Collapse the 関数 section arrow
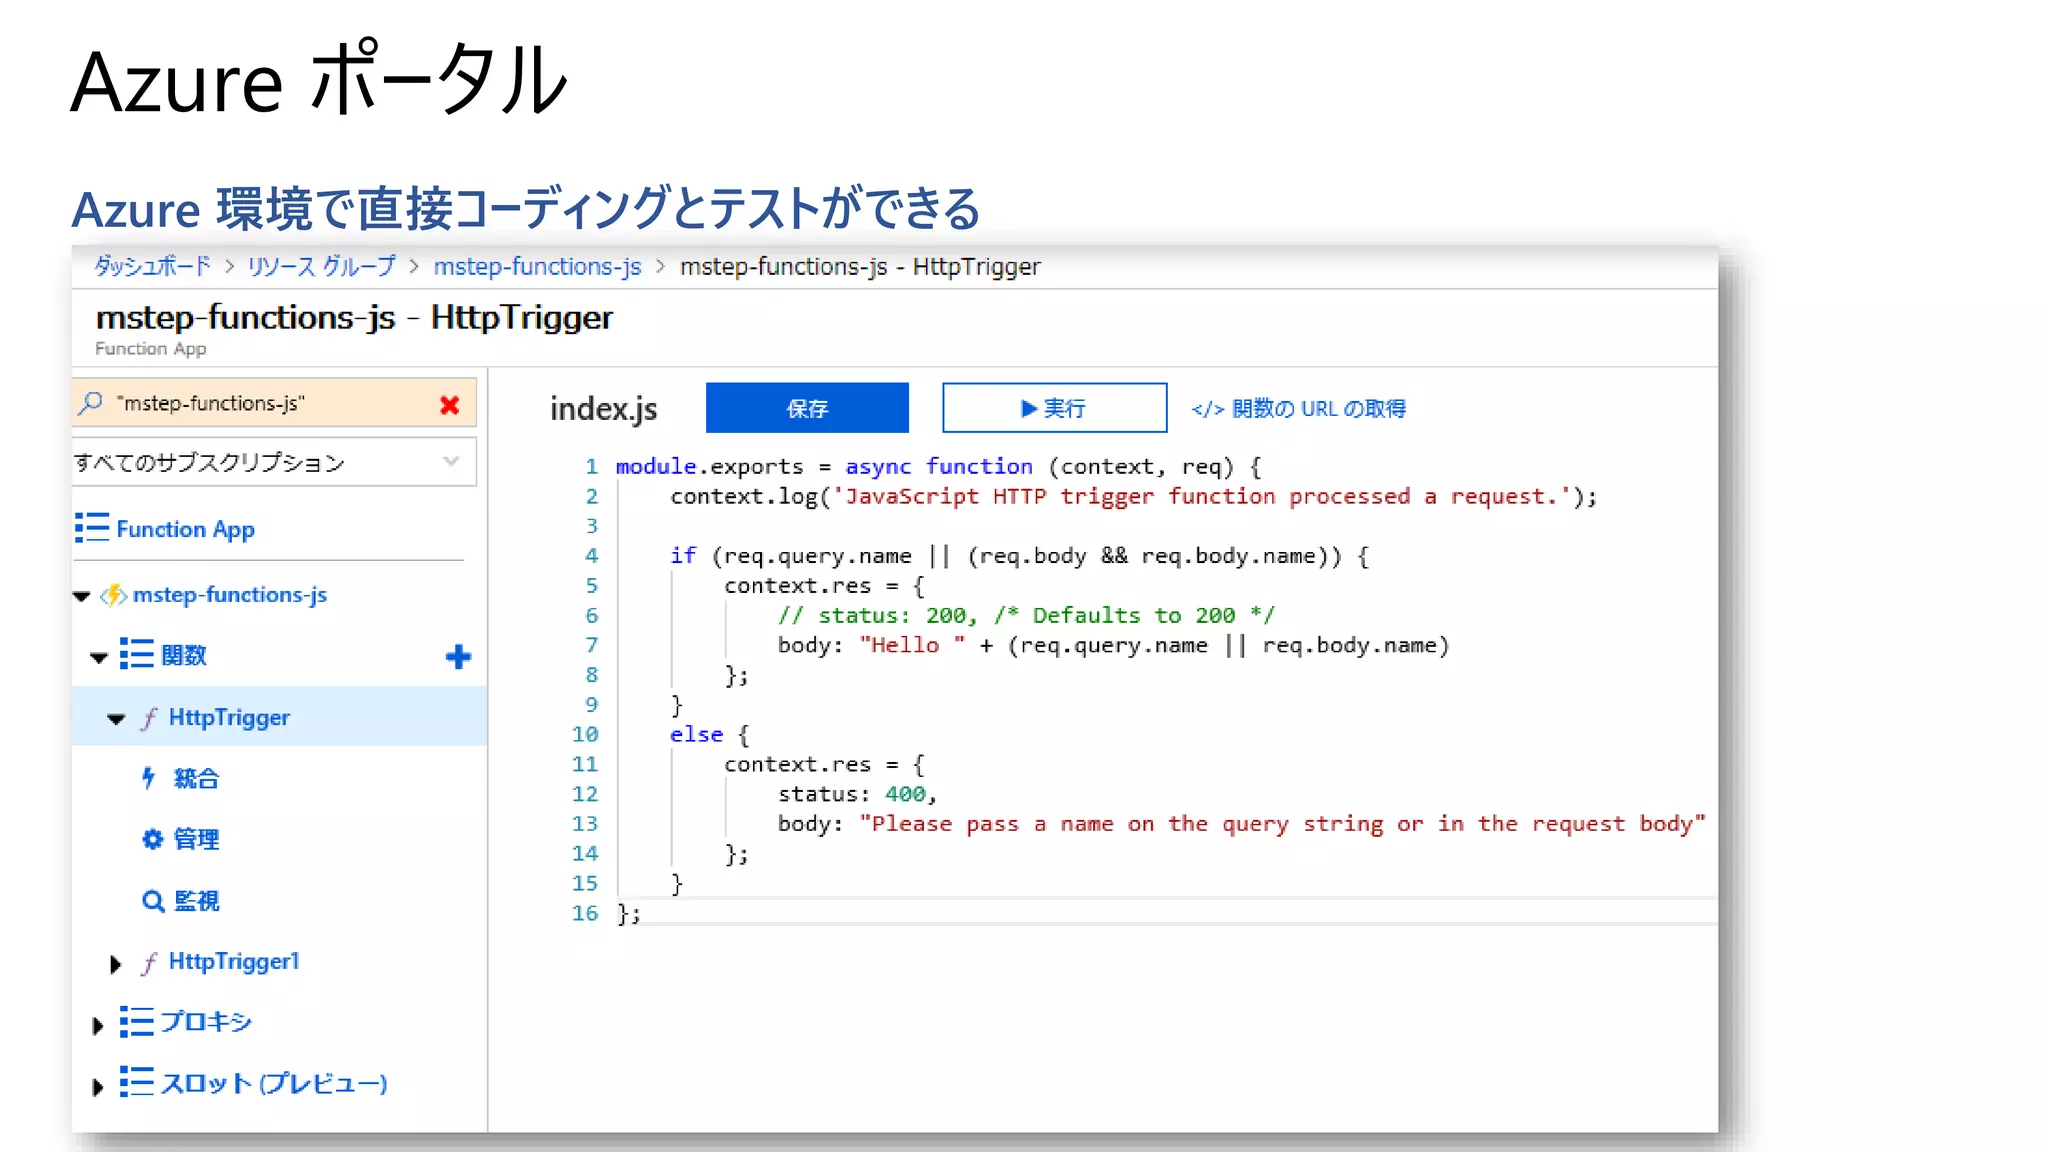The image size is (2048, 1152). click(x=98, y=657)
